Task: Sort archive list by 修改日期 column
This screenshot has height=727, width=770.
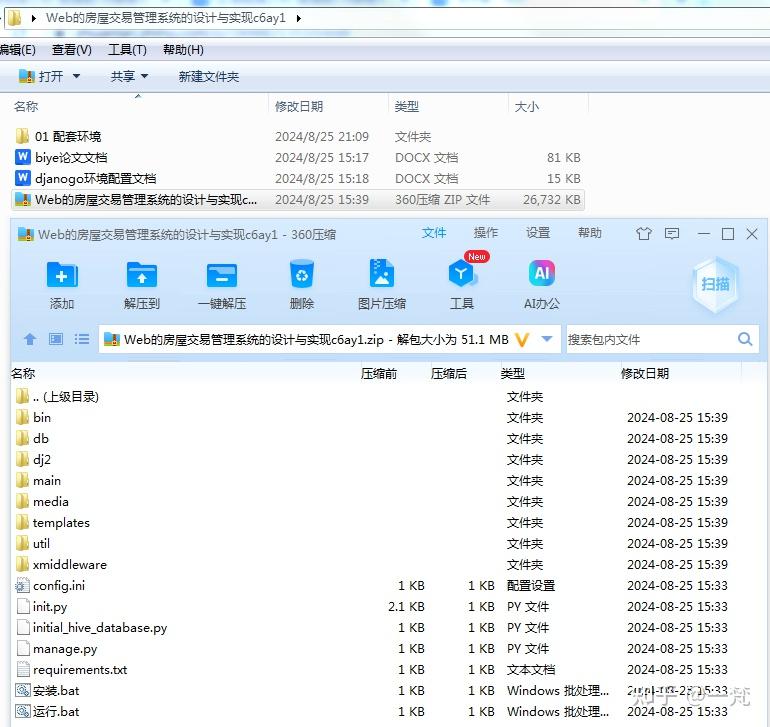Action: (645, 374)
